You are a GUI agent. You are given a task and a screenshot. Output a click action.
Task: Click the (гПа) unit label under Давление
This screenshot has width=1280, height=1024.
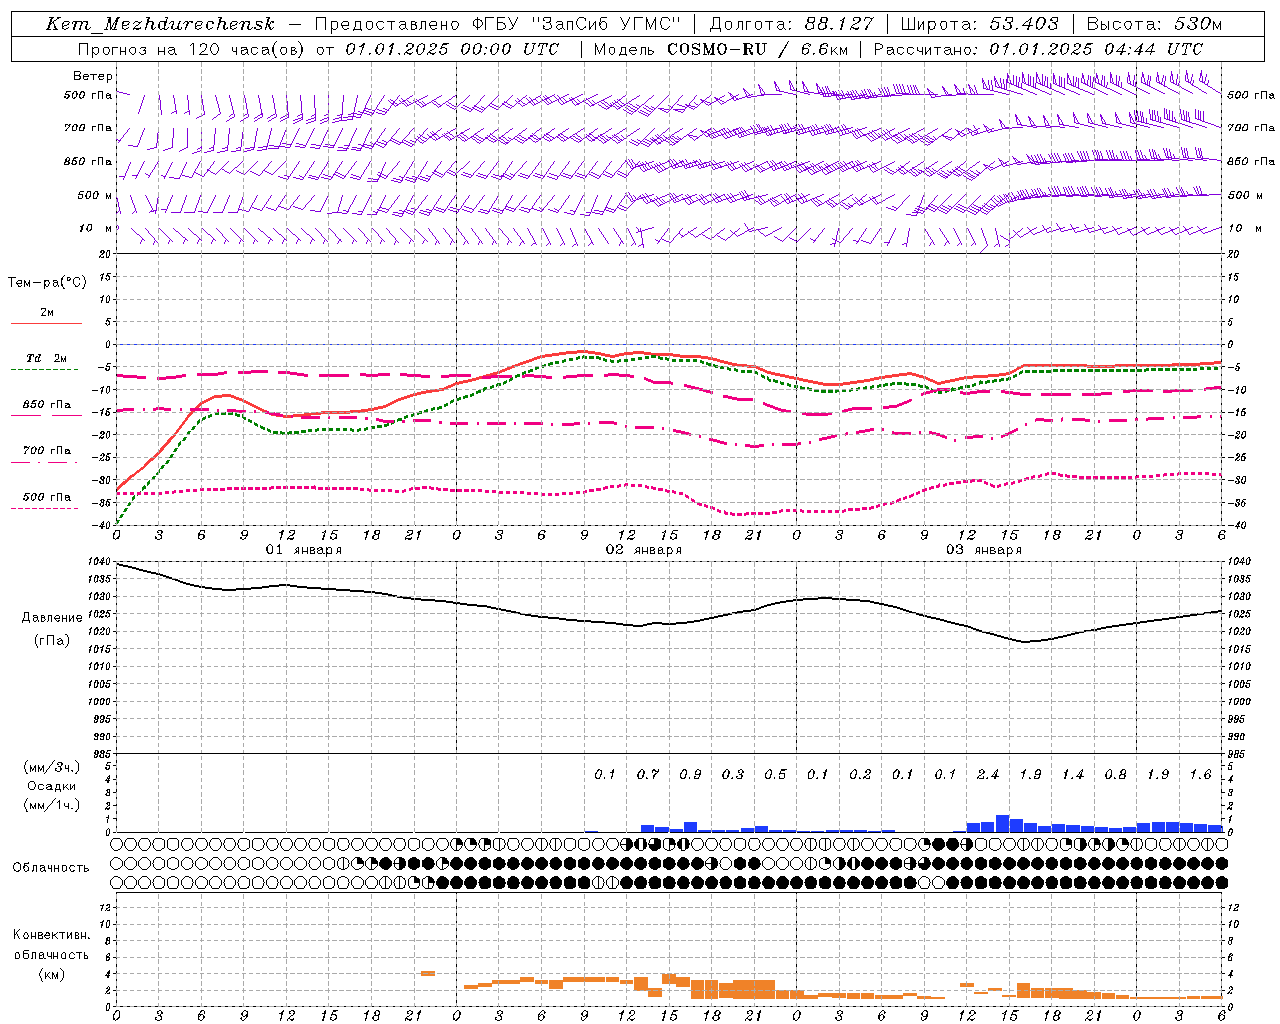click(52, 640)
